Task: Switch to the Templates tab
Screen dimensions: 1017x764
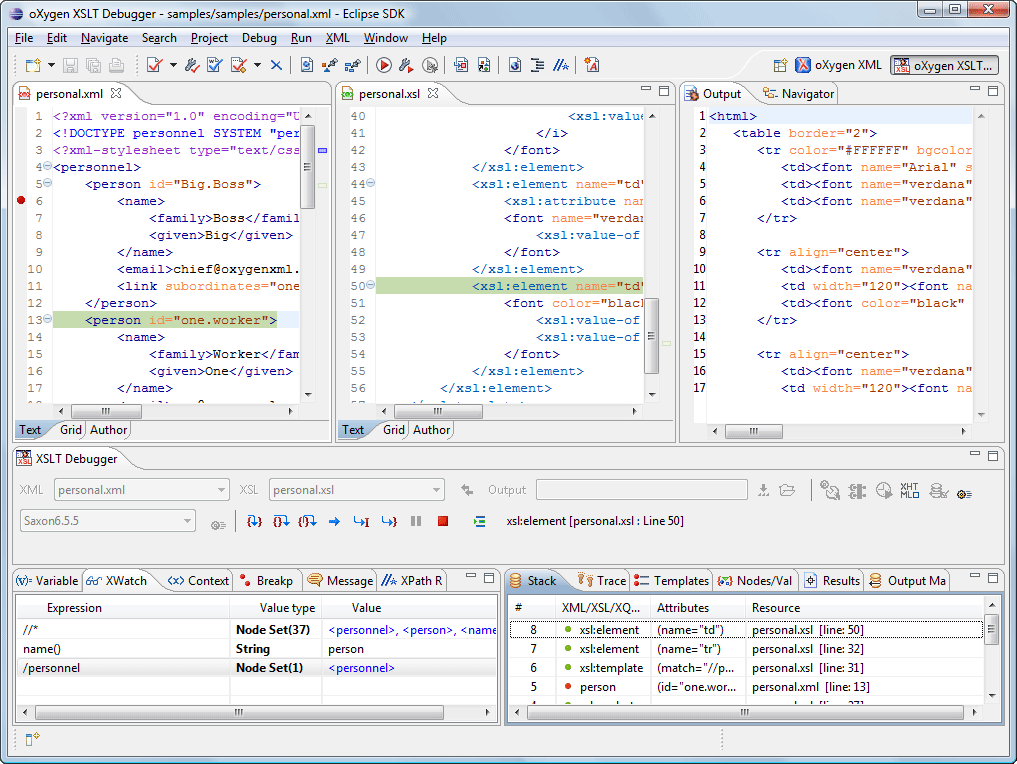Action: point(672,580)
